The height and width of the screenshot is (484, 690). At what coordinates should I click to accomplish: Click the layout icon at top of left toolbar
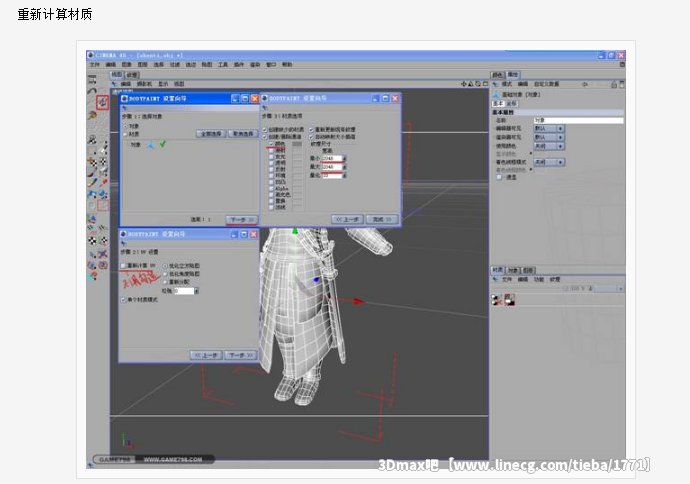tap(92, 80)
